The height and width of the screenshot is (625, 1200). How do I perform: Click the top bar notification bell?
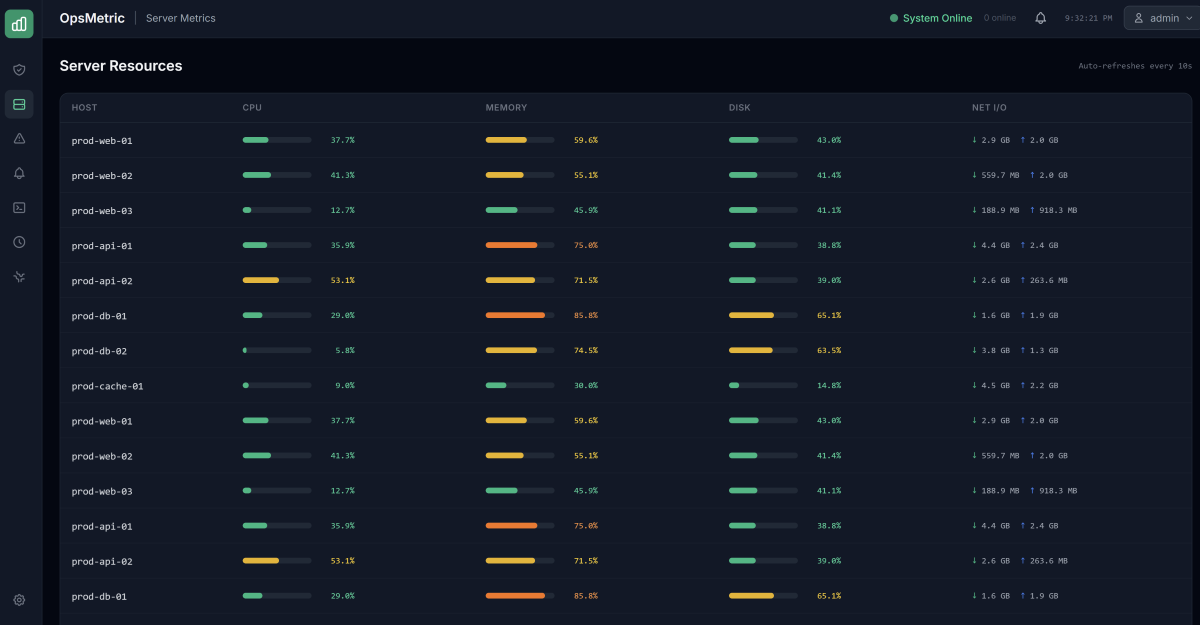point(1040,17)
